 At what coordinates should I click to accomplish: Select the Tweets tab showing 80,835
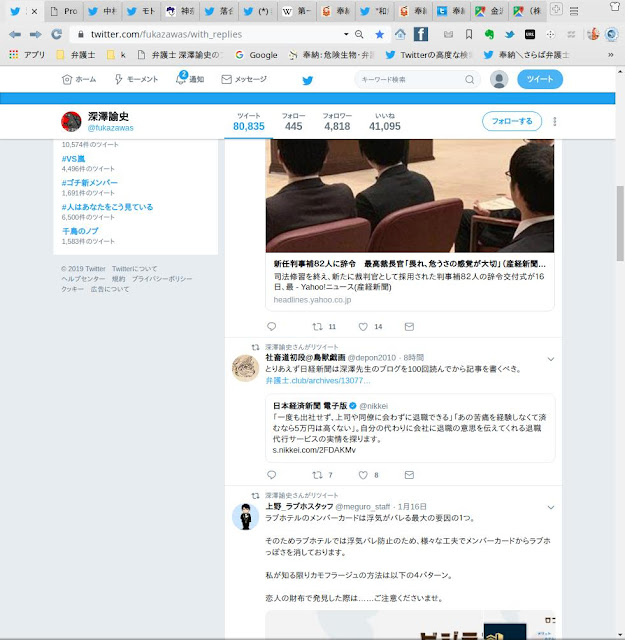pos(249,122)
